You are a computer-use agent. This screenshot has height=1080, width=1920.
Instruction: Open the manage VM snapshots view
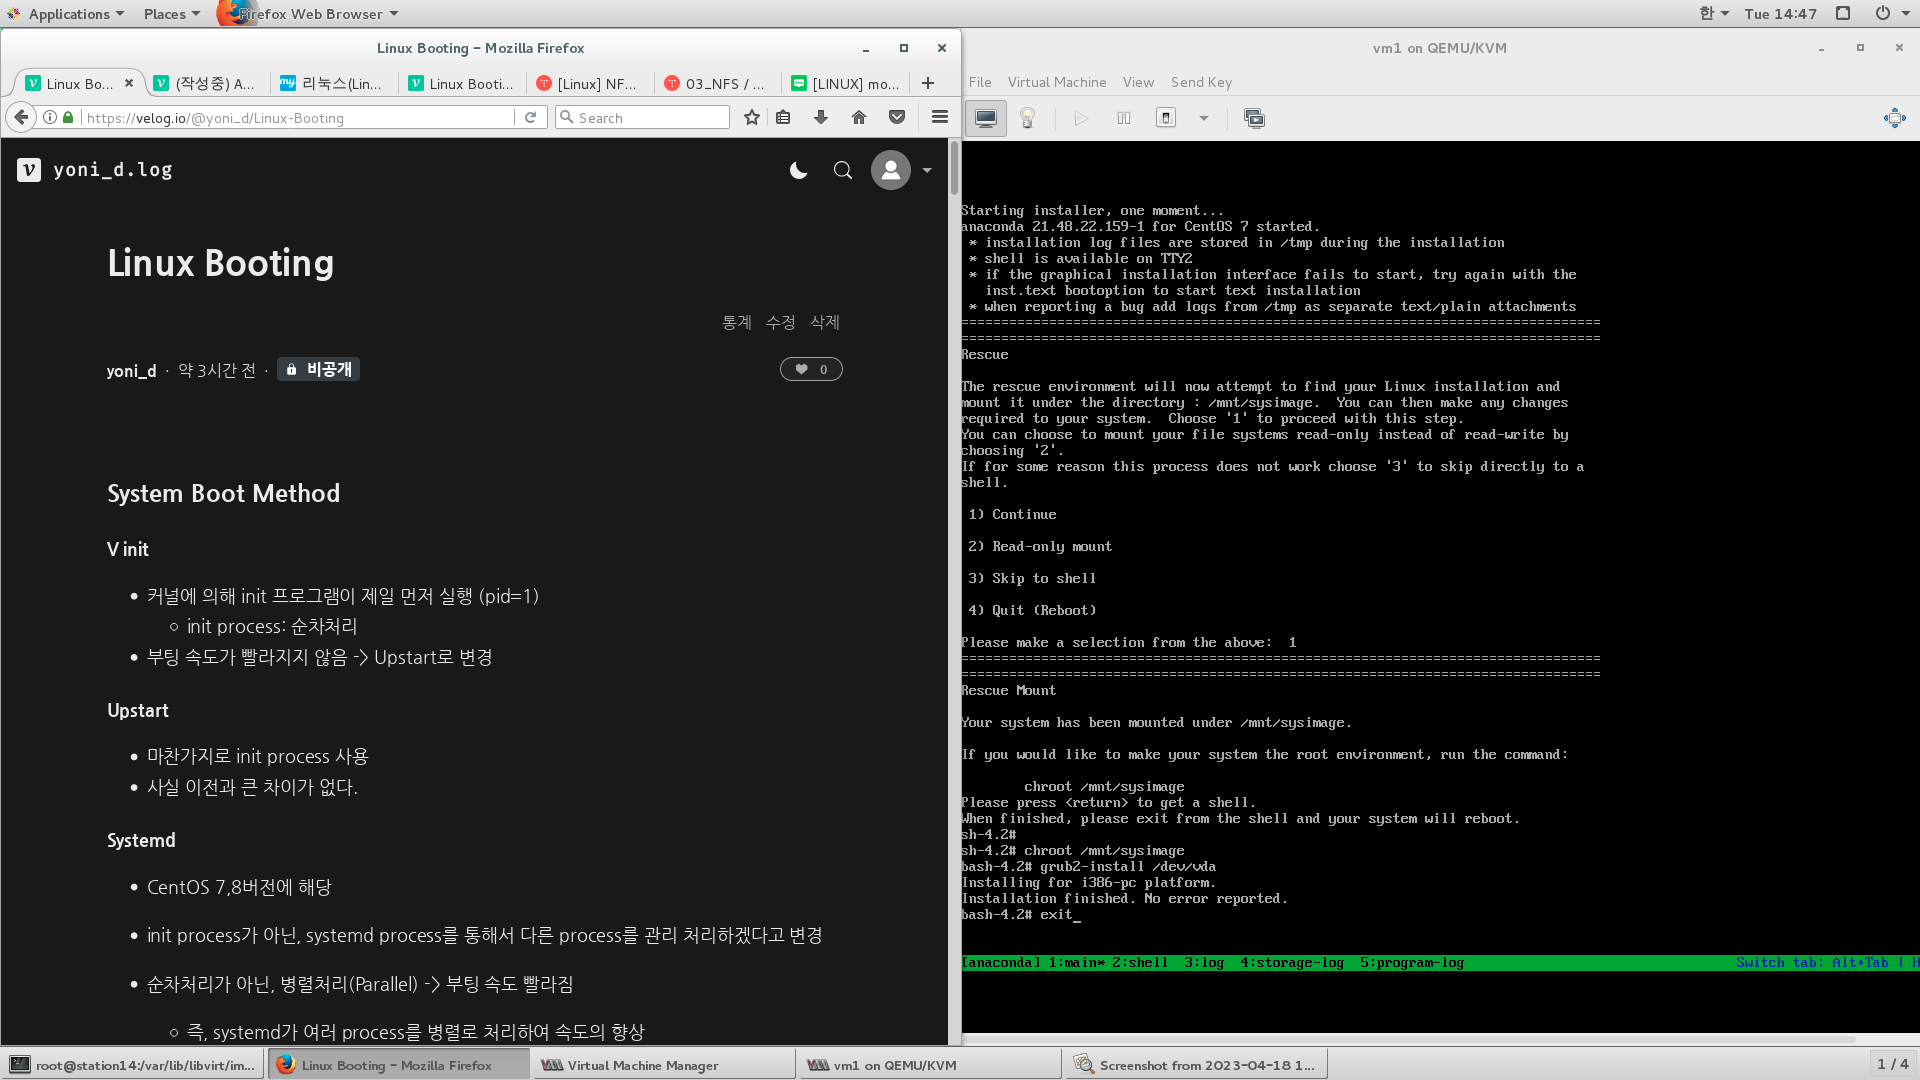click(1253, 118)
